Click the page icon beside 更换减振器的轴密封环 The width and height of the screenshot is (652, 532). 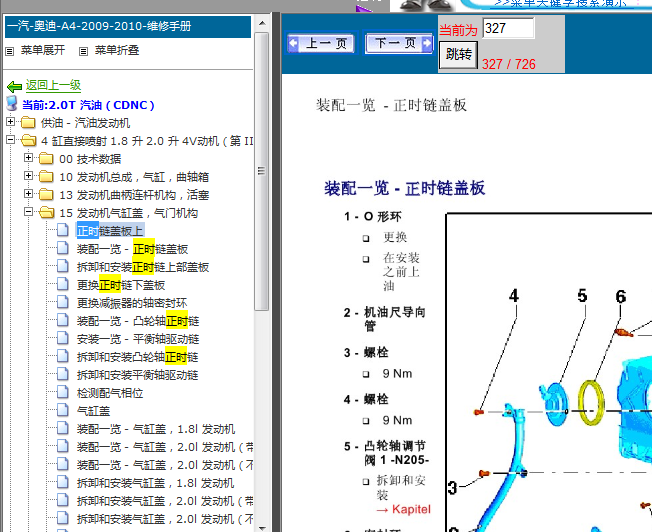click(63, 302)
